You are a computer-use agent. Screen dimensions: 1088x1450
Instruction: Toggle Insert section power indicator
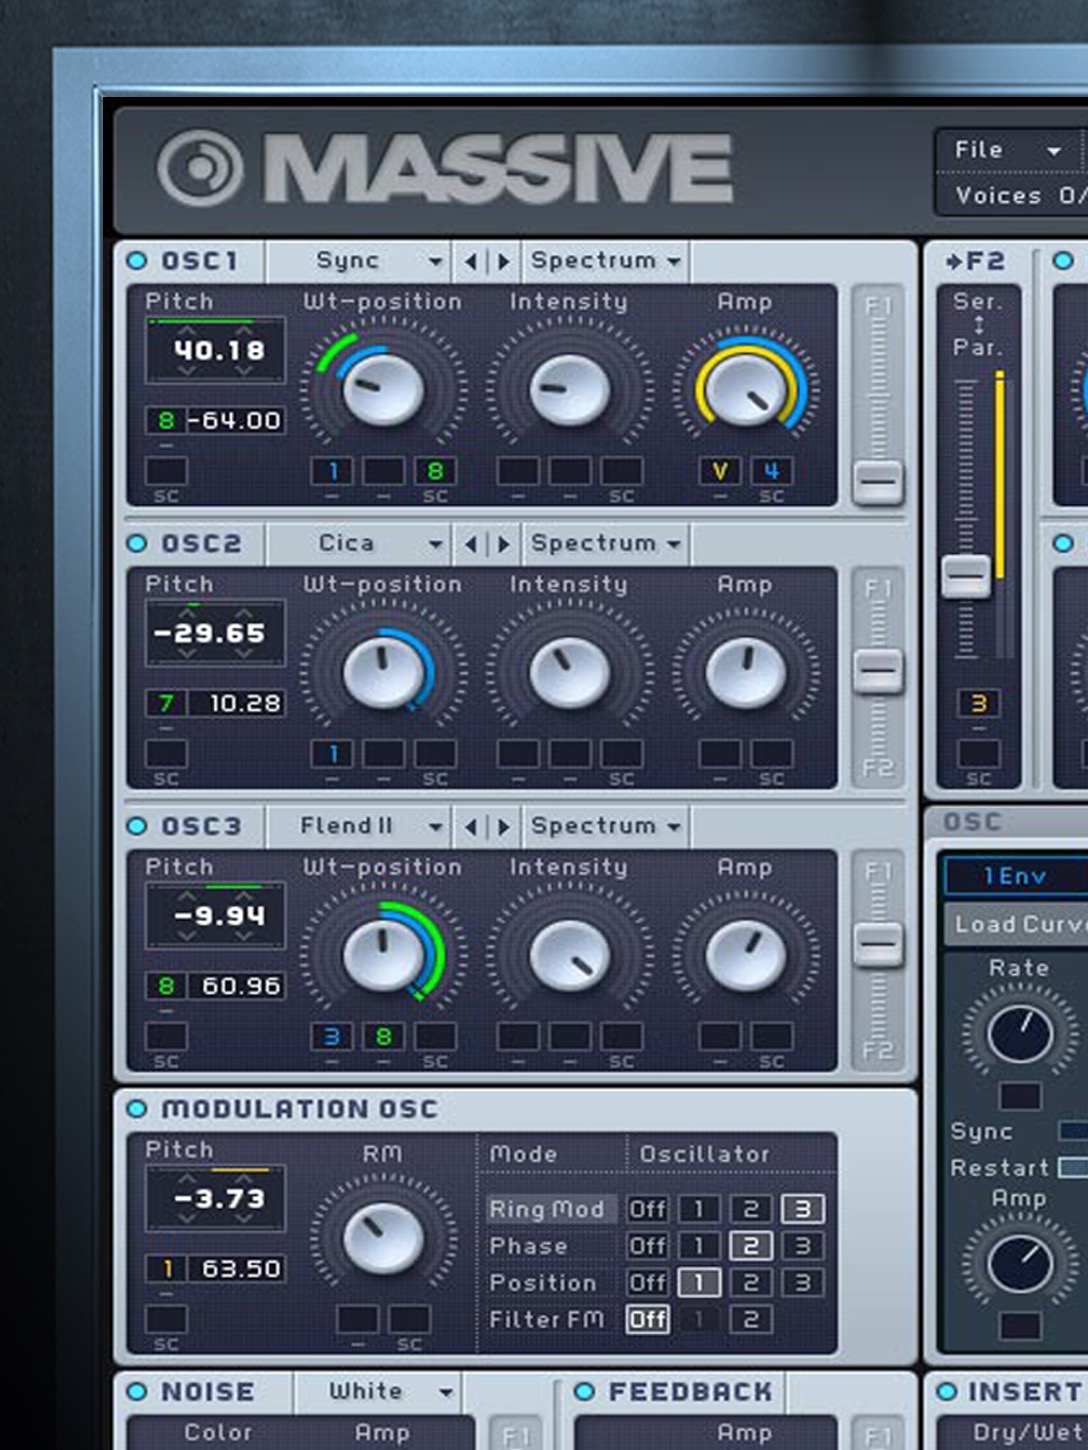(946, 1391)
